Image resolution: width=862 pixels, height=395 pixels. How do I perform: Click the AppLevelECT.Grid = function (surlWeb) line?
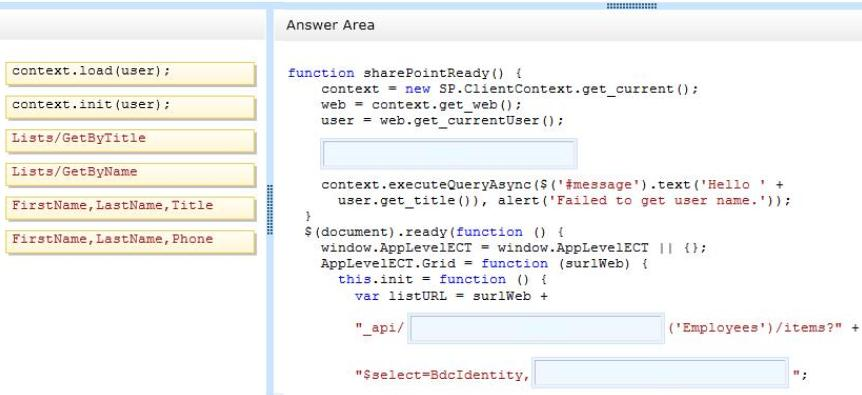[x=484, y=264]
